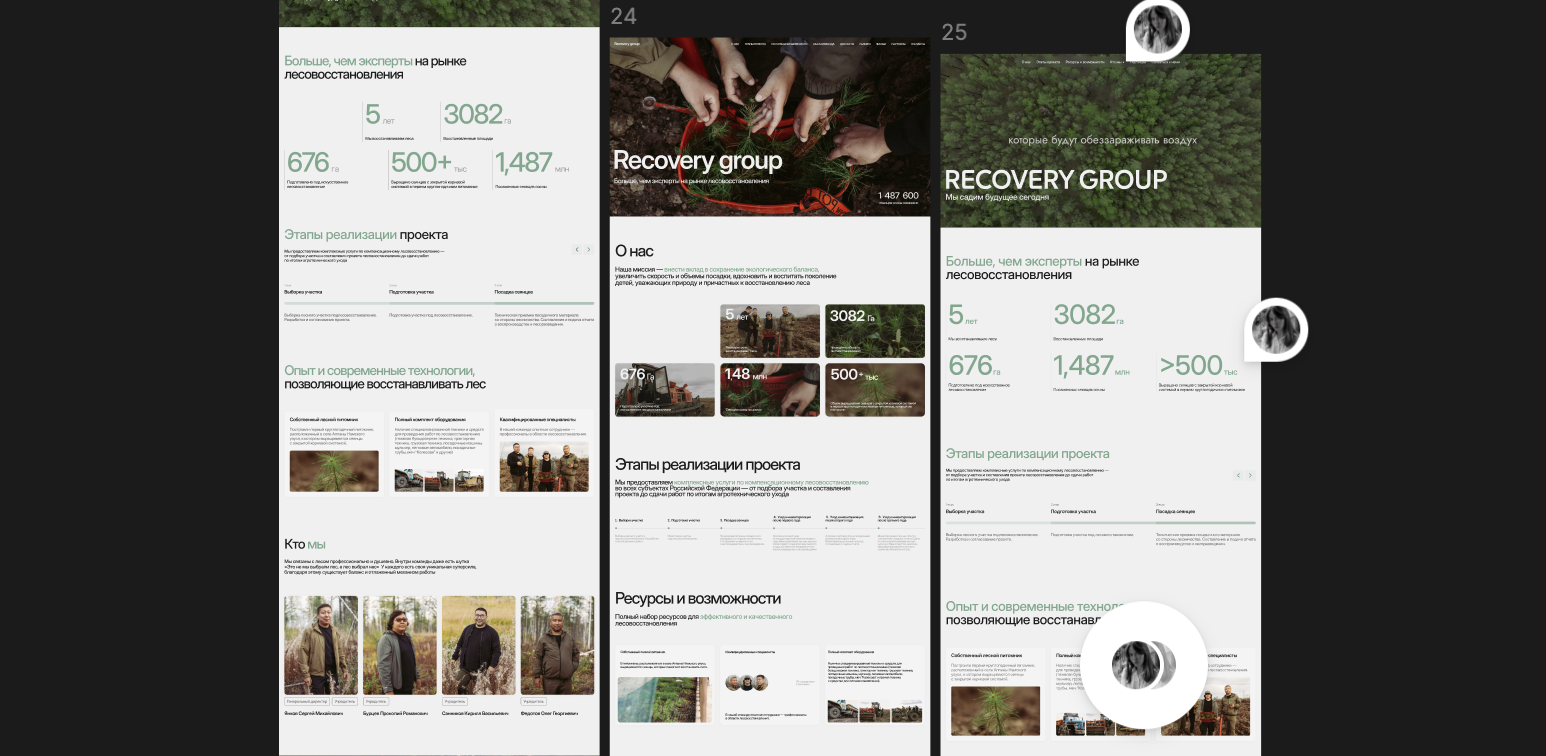
Task: Click the team photo in the specialists card, left frame
Action: (x=544, y=468)
